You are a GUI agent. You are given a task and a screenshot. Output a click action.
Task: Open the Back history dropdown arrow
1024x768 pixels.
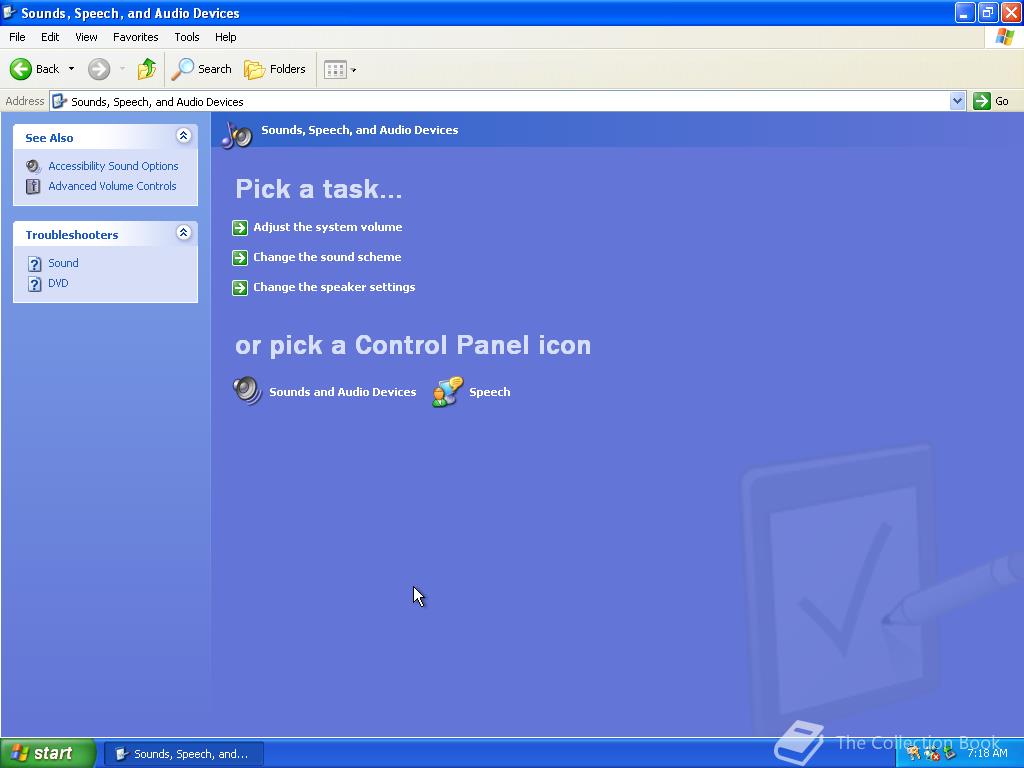point(71,69)
